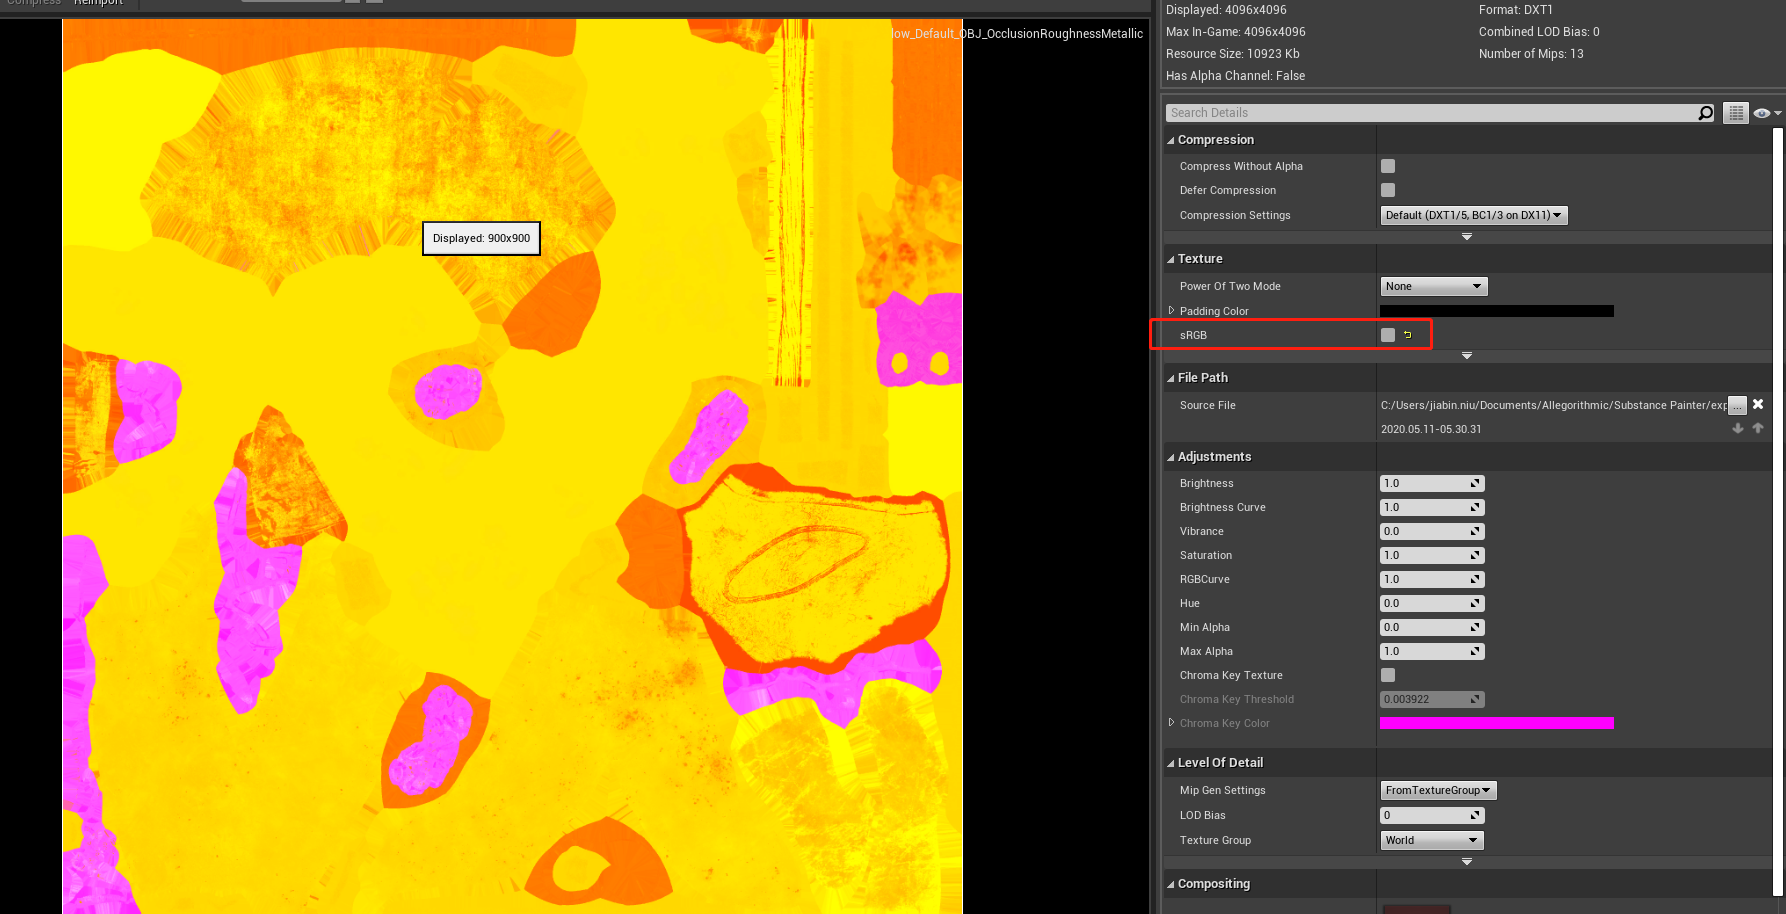Click the search magnifier in Search Details
1786x914 pixels.
tap(1705, 112)
